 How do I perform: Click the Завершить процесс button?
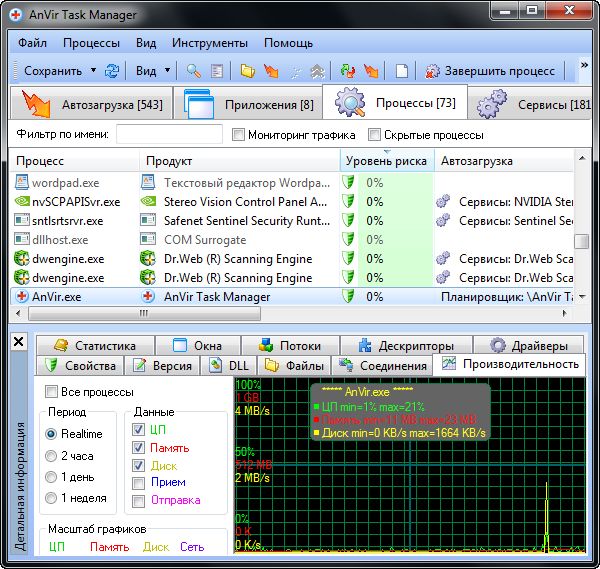pos(490,71)
